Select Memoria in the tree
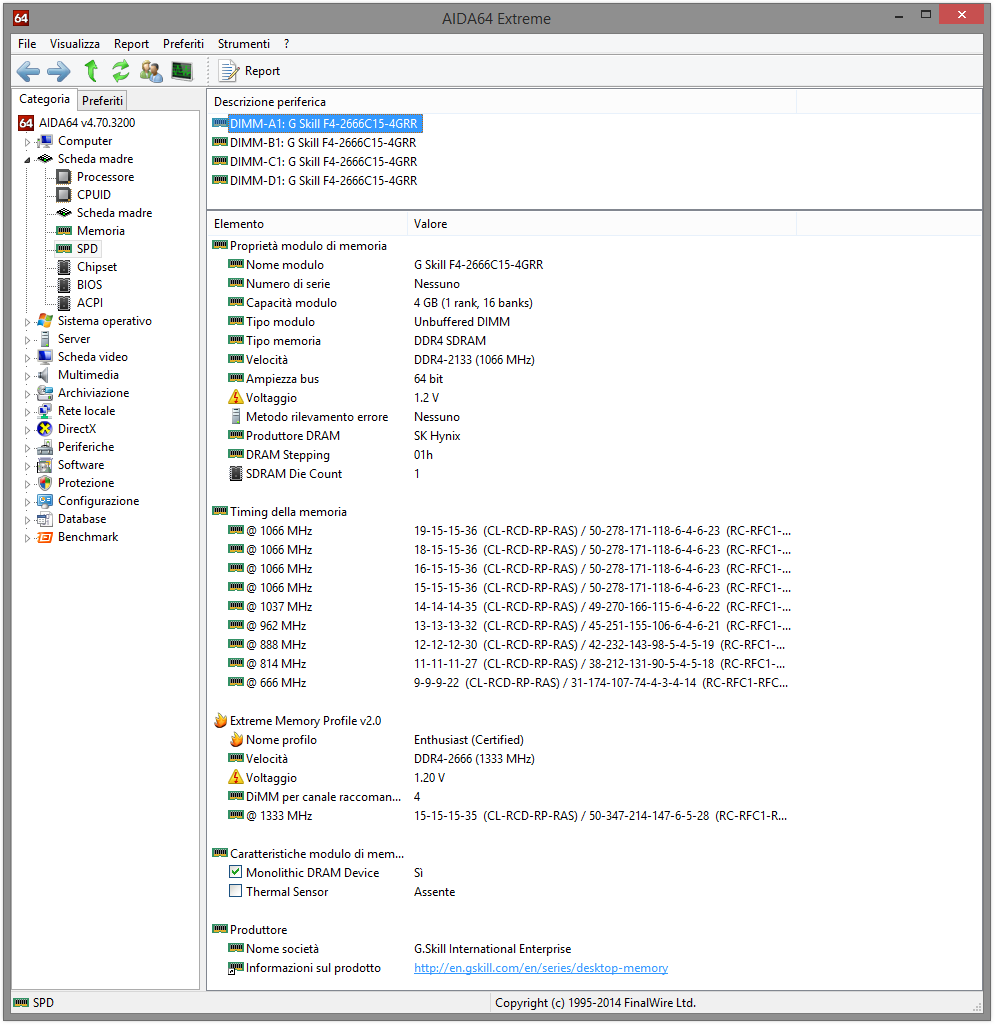This screenshot has height=1026, width=996. [100, 230]
